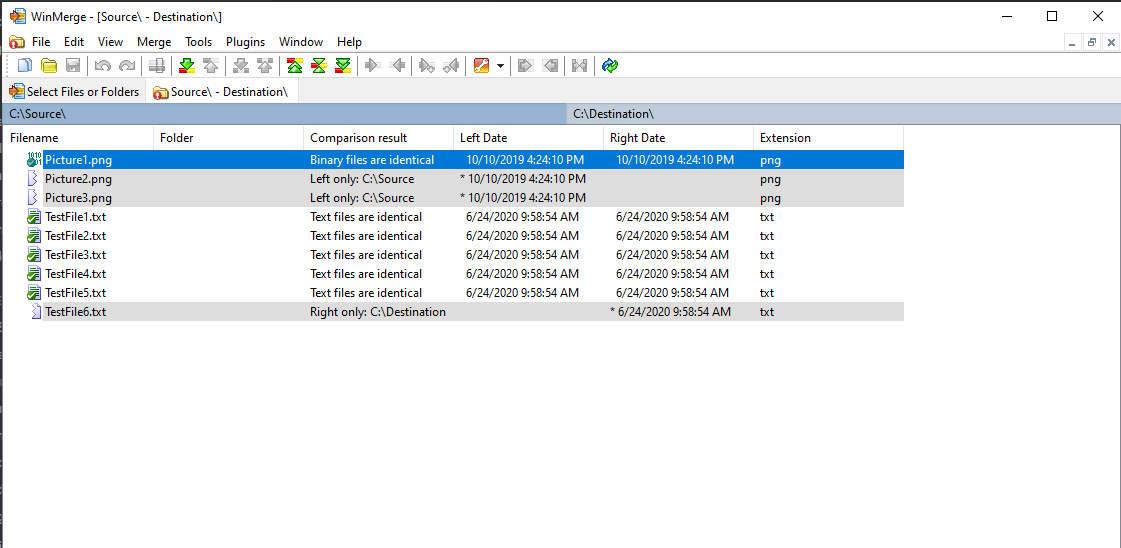Sort list by Left Date column
Screen dimensions: 1121x548
(x=483, y=138)
